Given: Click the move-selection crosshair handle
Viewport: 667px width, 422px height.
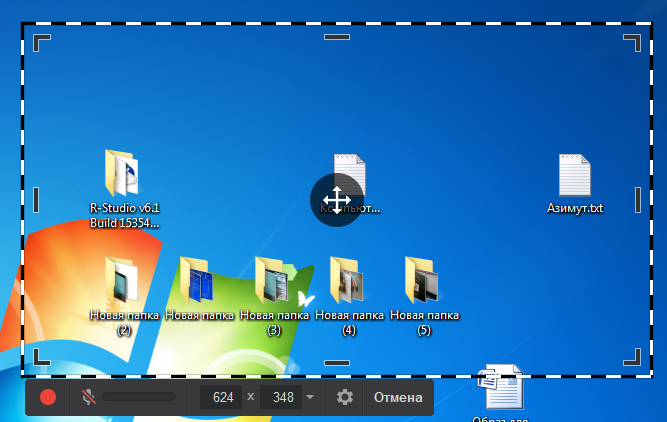Looking at the screenshot, I should pyautogui.click(x=337, y=200).
